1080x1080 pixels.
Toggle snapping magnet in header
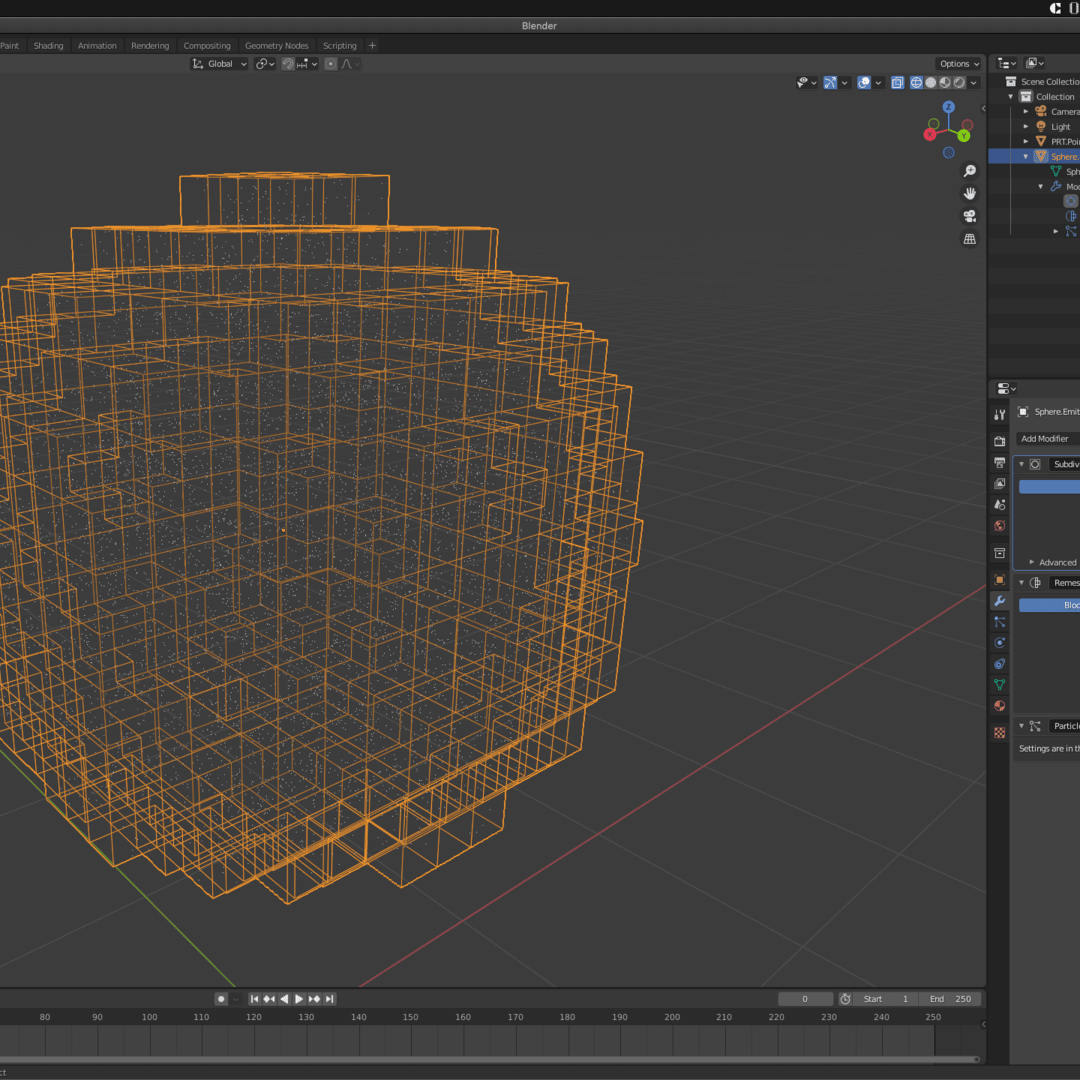pos(288,64)
